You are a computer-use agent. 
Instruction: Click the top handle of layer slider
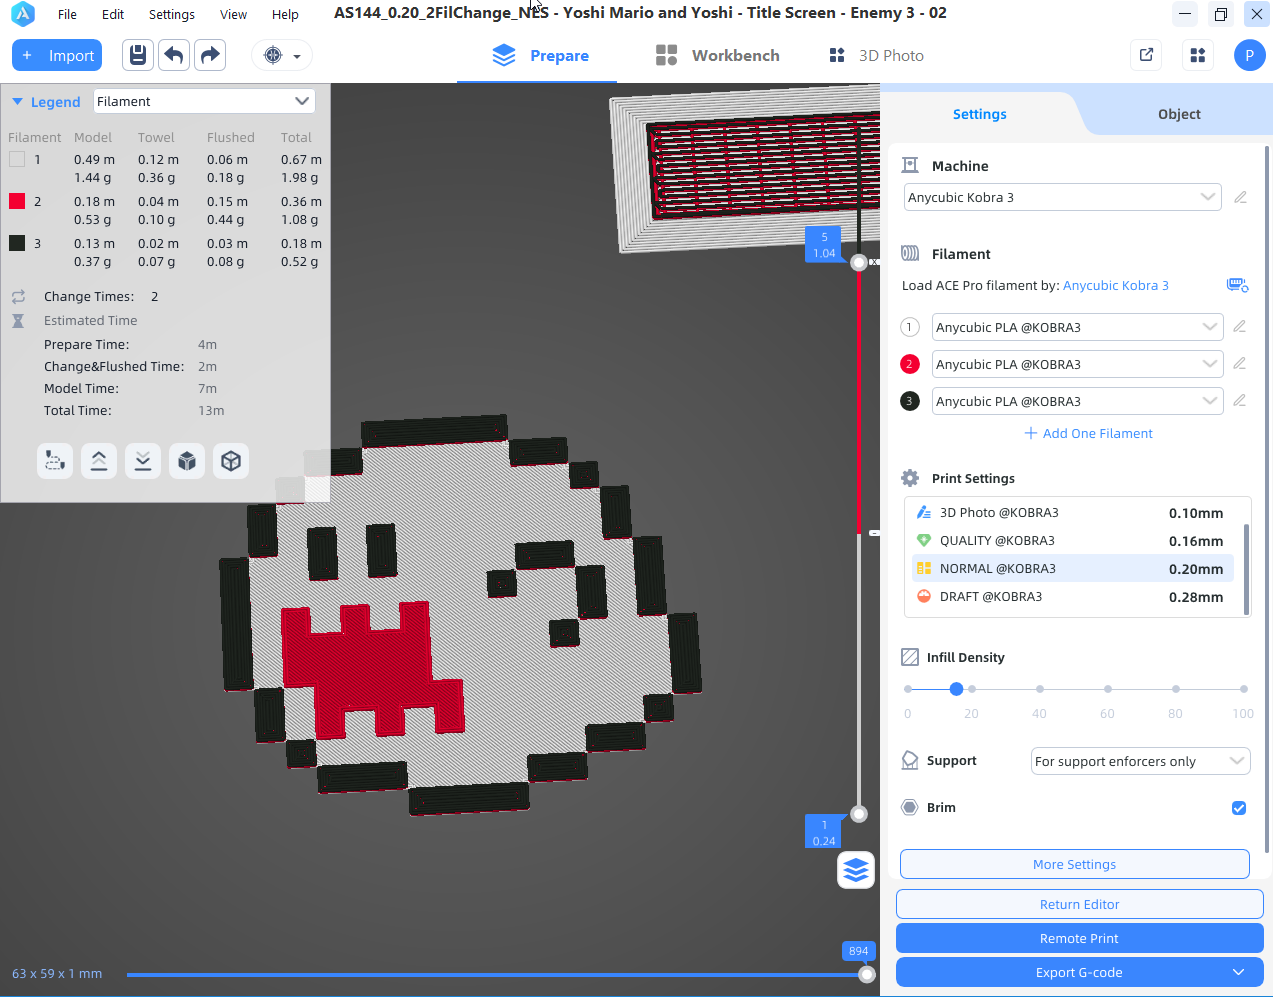[x=859, y=263]
